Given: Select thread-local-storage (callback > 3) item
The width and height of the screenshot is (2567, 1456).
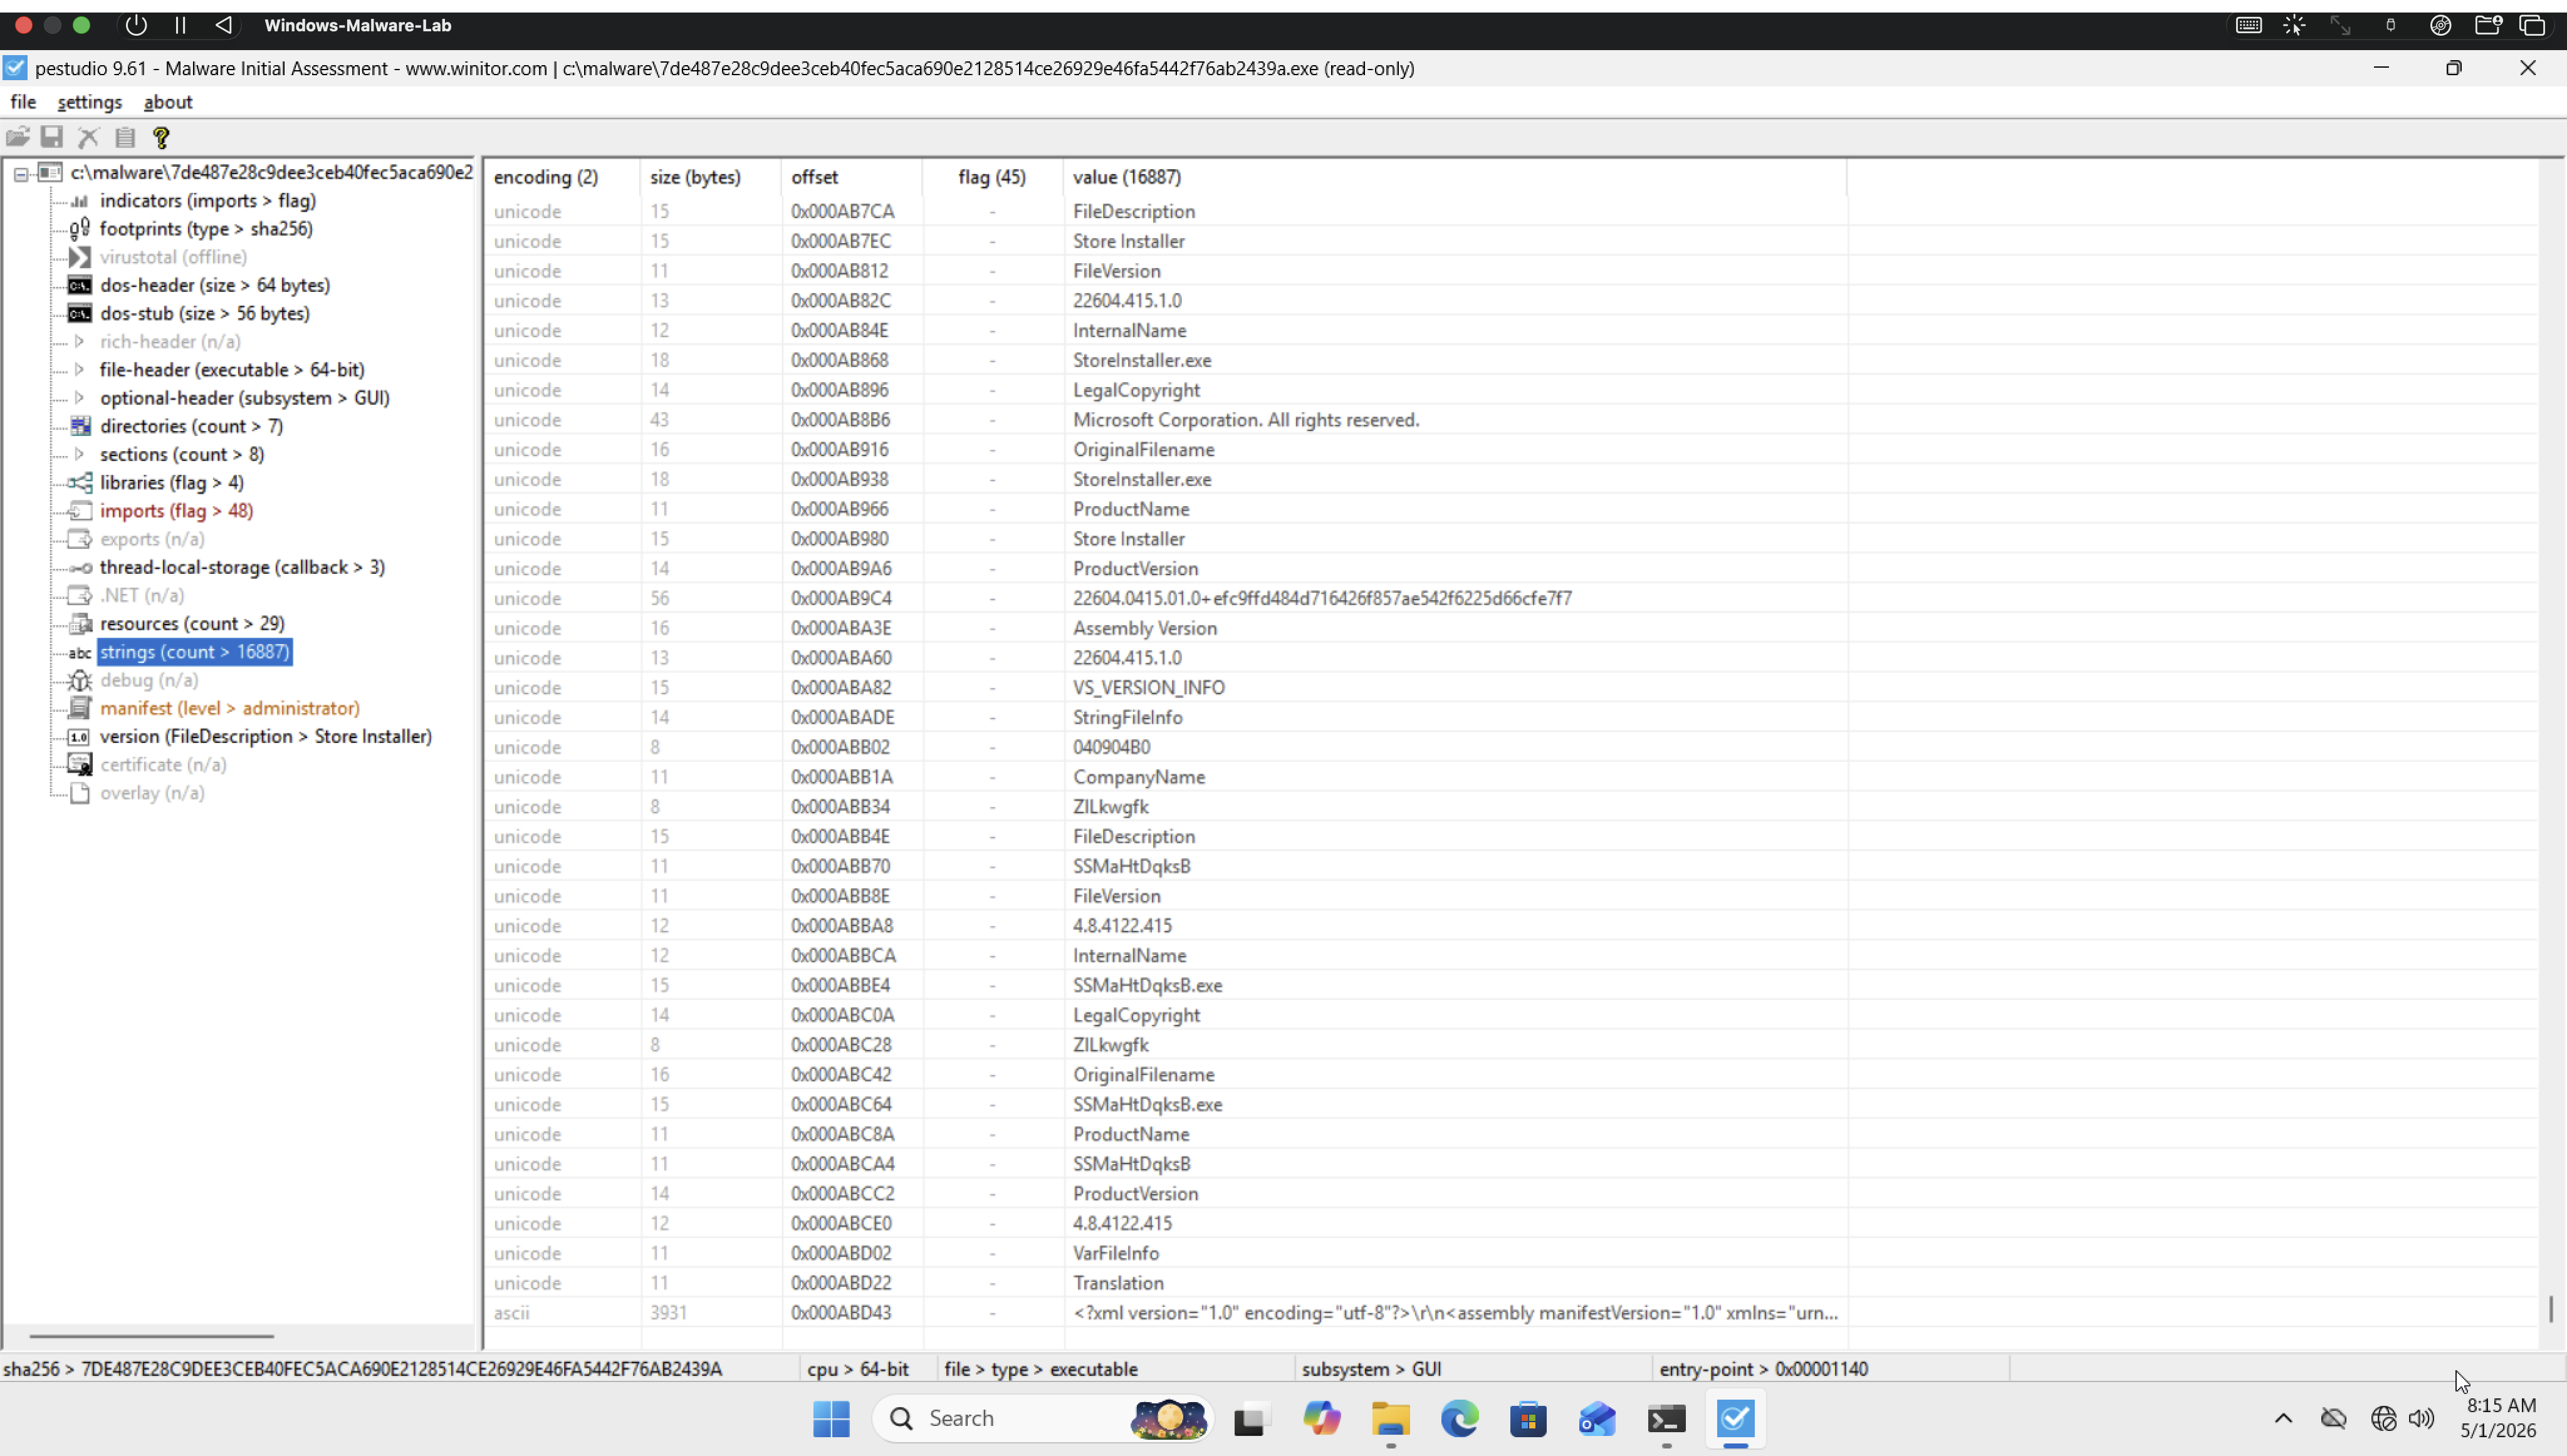Looking at the screenshot, I should click(x=242, y=567).
